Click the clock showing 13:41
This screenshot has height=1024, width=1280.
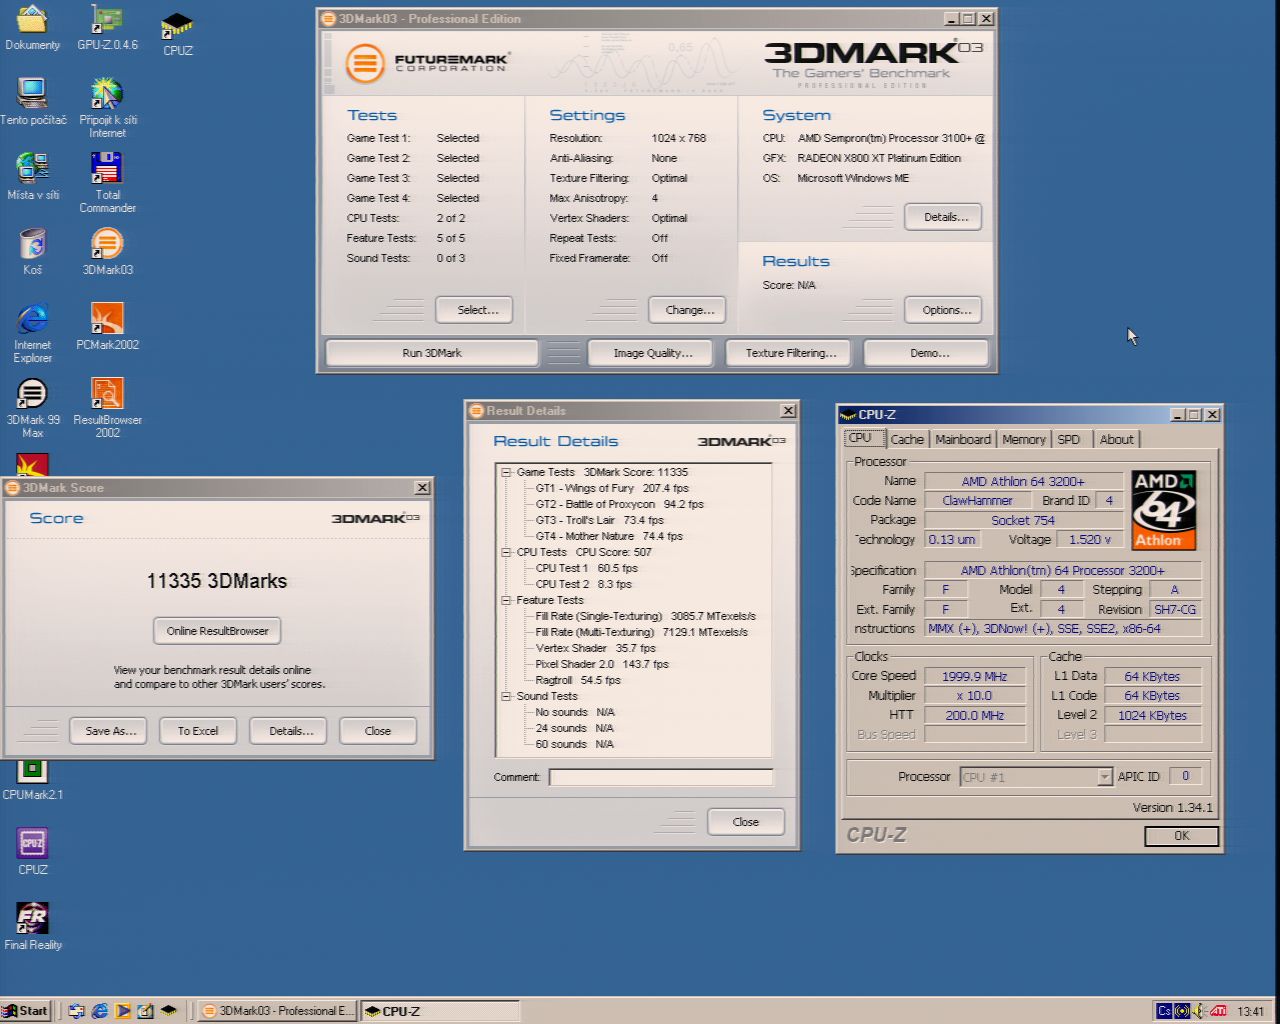(1250, 1011)
